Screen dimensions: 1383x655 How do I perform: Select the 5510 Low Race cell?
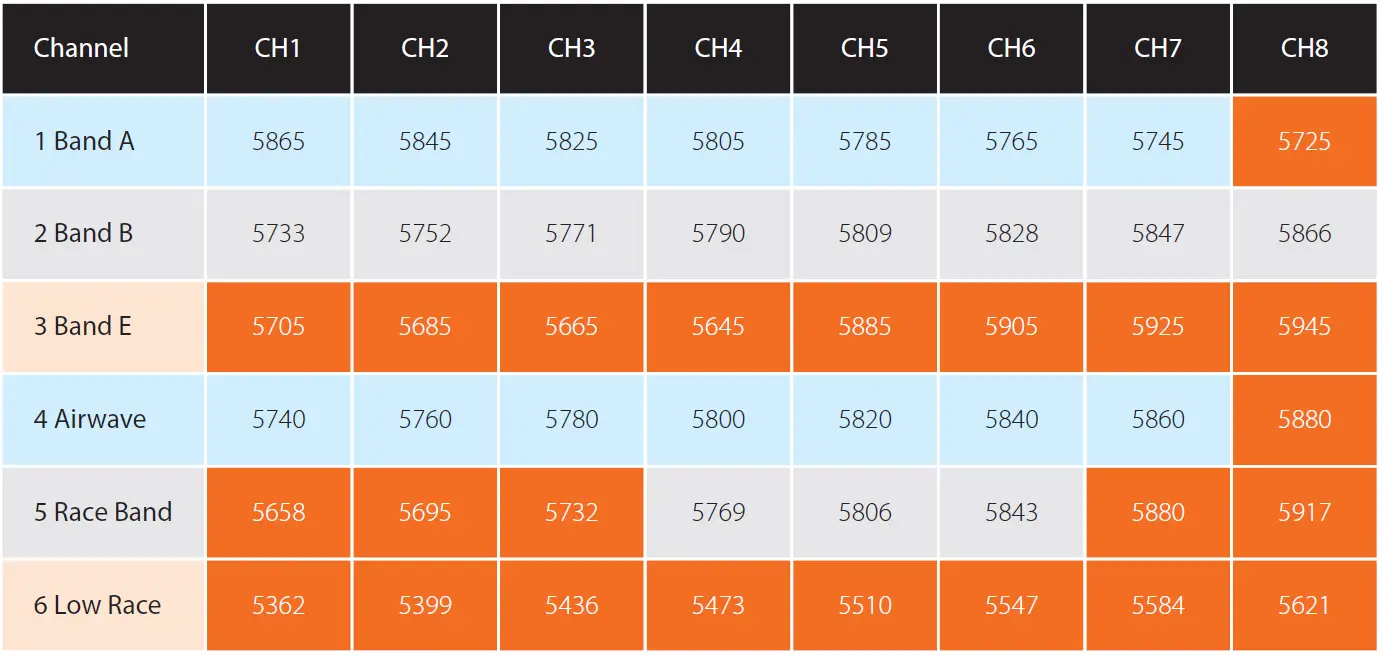tap(865, 605)
